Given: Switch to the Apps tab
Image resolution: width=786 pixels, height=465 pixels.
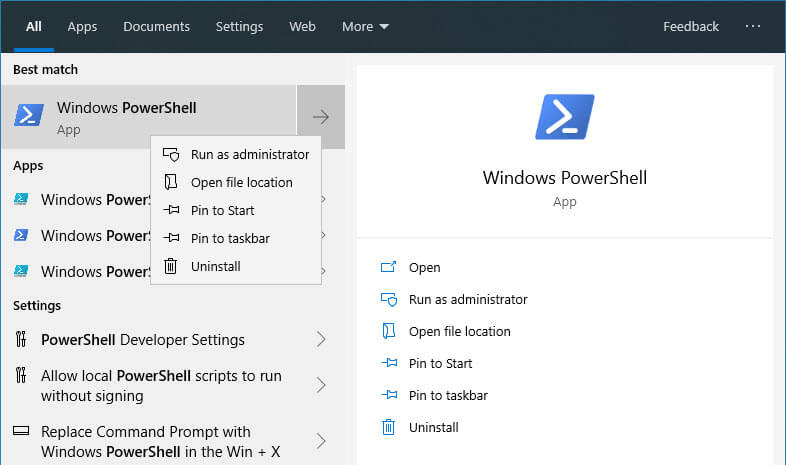Looking at the screenshot, I should coord(82,27).
